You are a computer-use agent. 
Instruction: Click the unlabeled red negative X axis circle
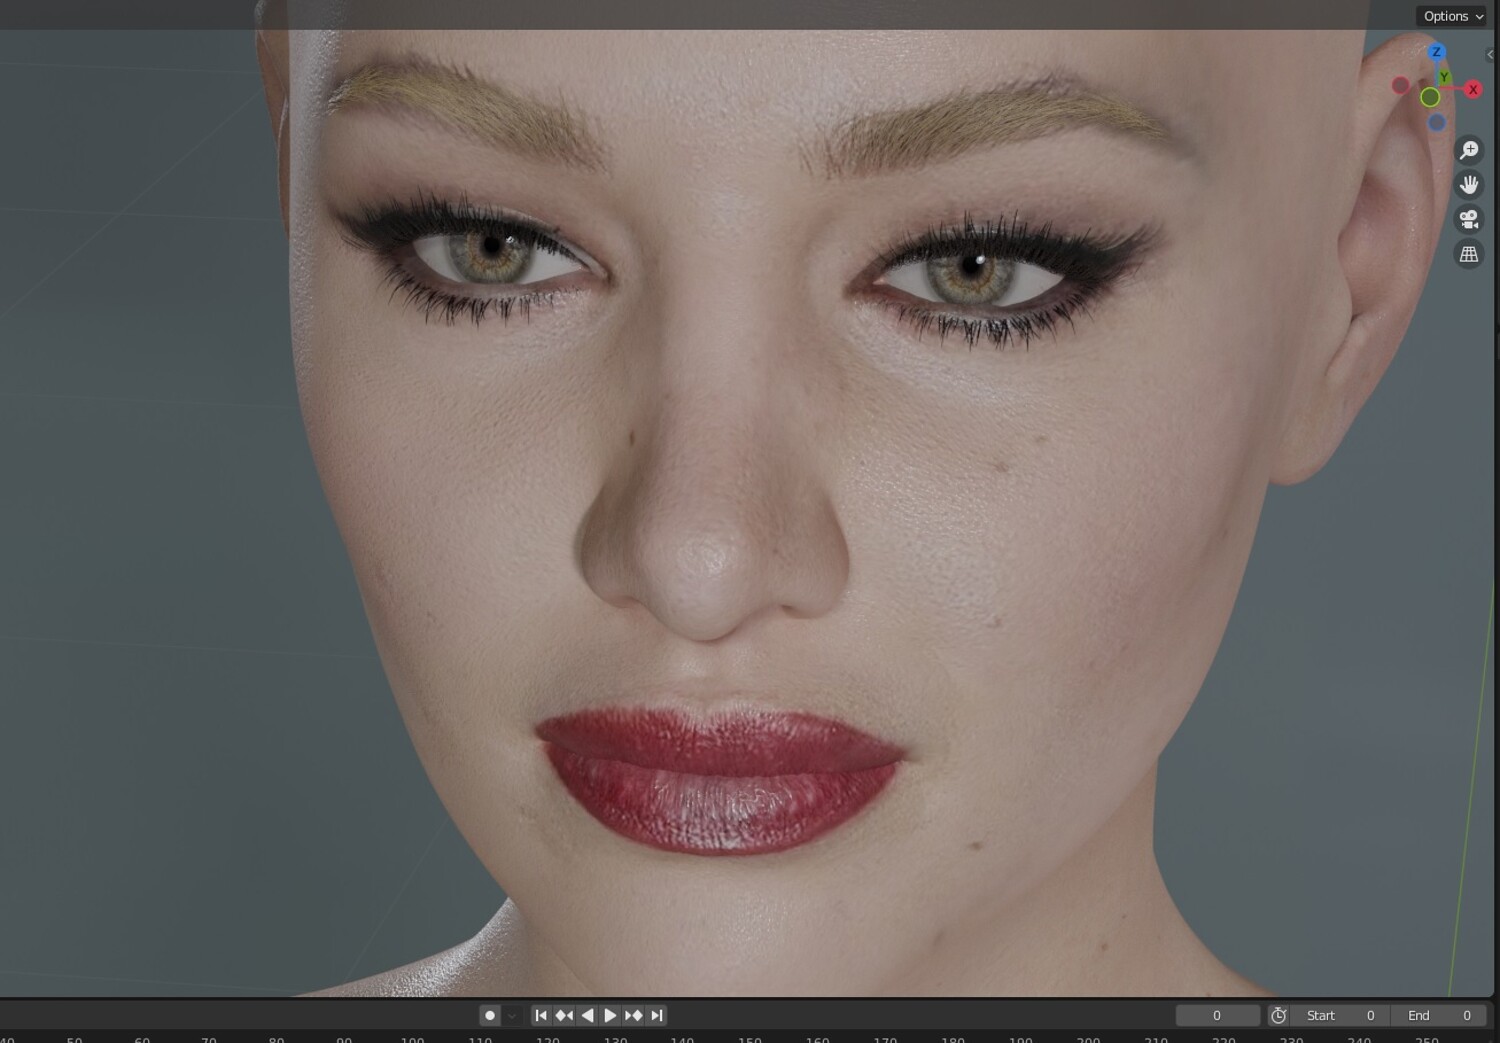[1400, 86]
